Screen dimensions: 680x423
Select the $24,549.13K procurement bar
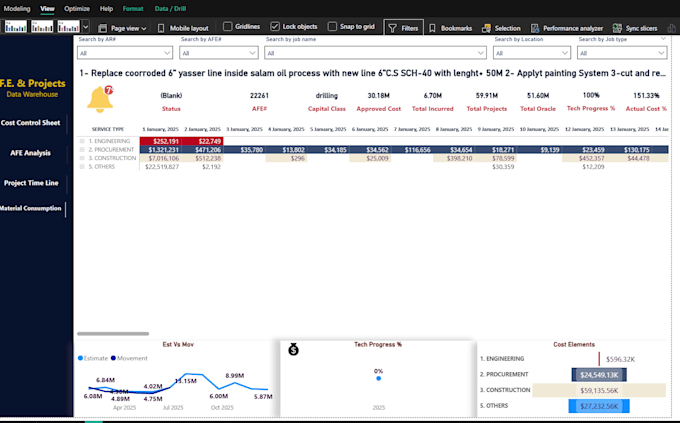pos(599,375)
